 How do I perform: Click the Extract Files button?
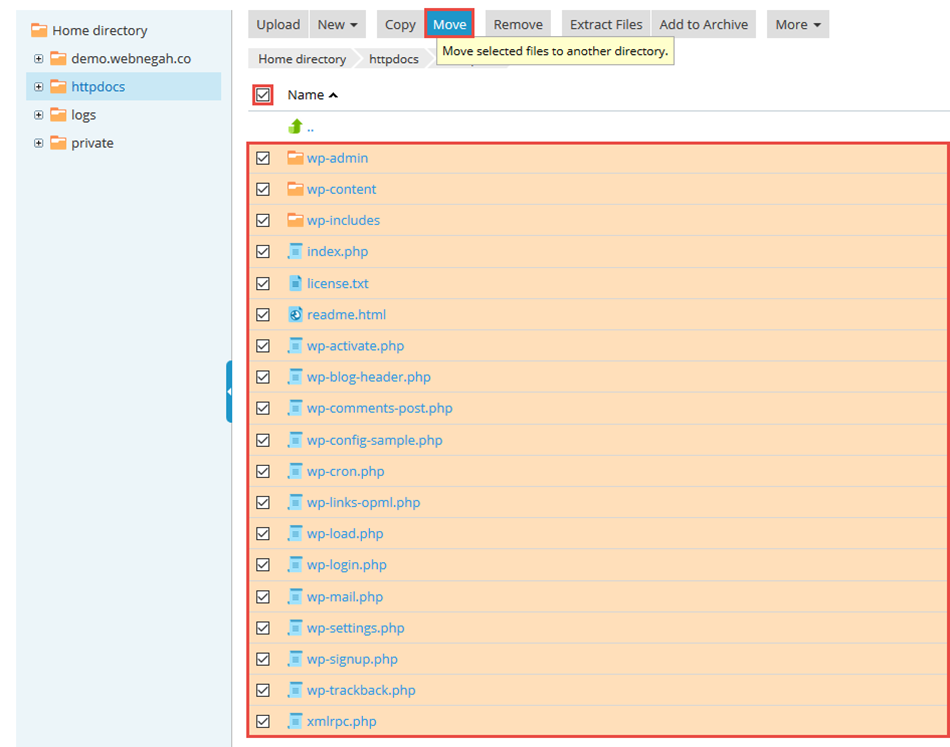coord(606,25)
